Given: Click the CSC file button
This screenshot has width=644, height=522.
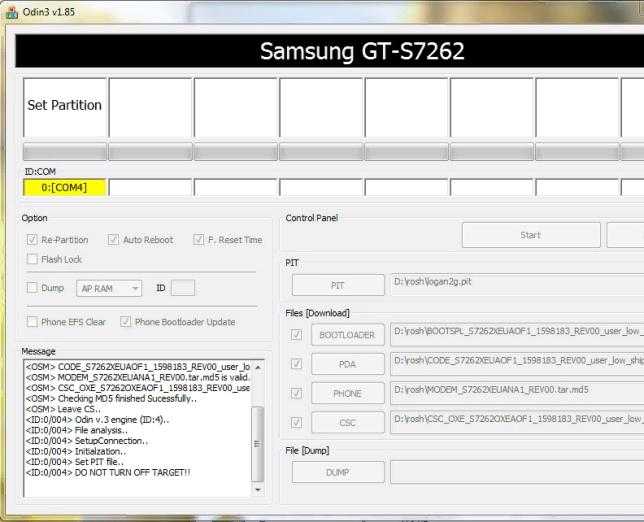Looking at the screenshot, I should click(x=347, y=423).
